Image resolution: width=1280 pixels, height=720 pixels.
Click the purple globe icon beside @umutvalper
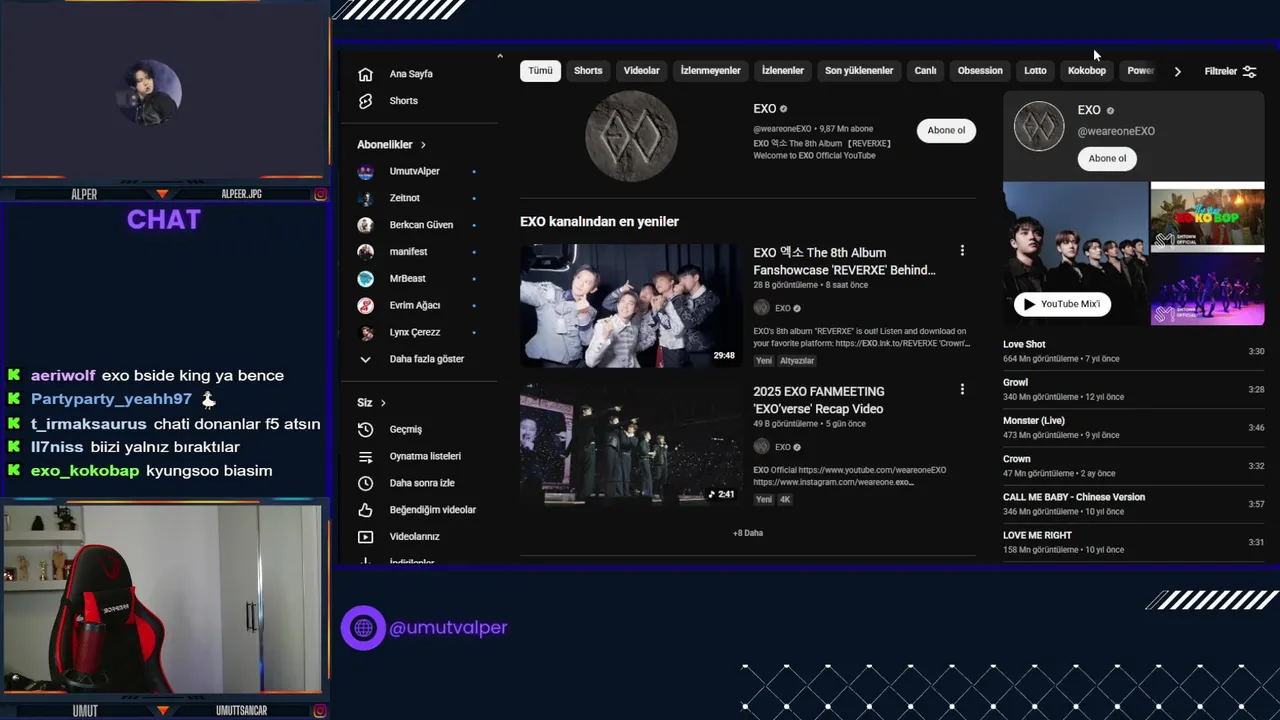tap(363, 628)
